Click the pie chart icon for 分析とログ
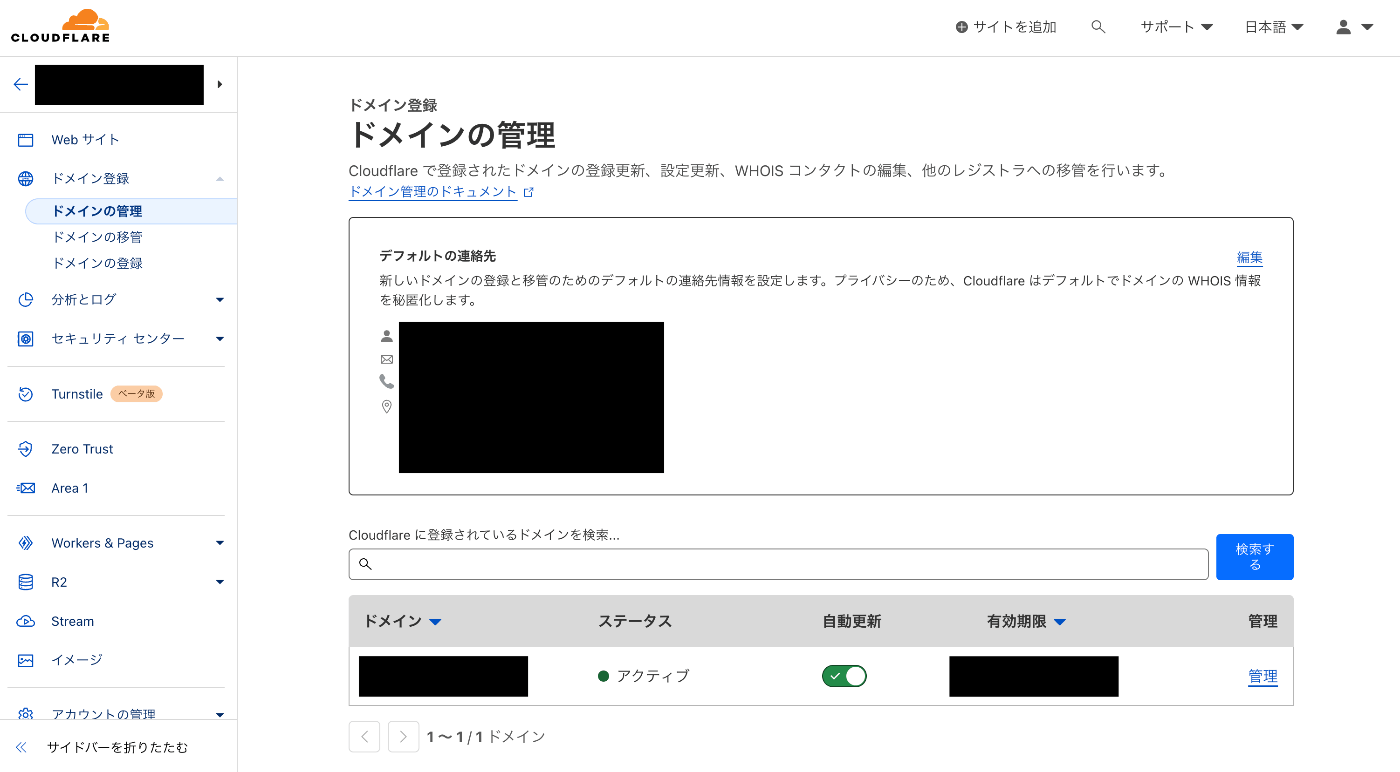 [x=26, y=300]
